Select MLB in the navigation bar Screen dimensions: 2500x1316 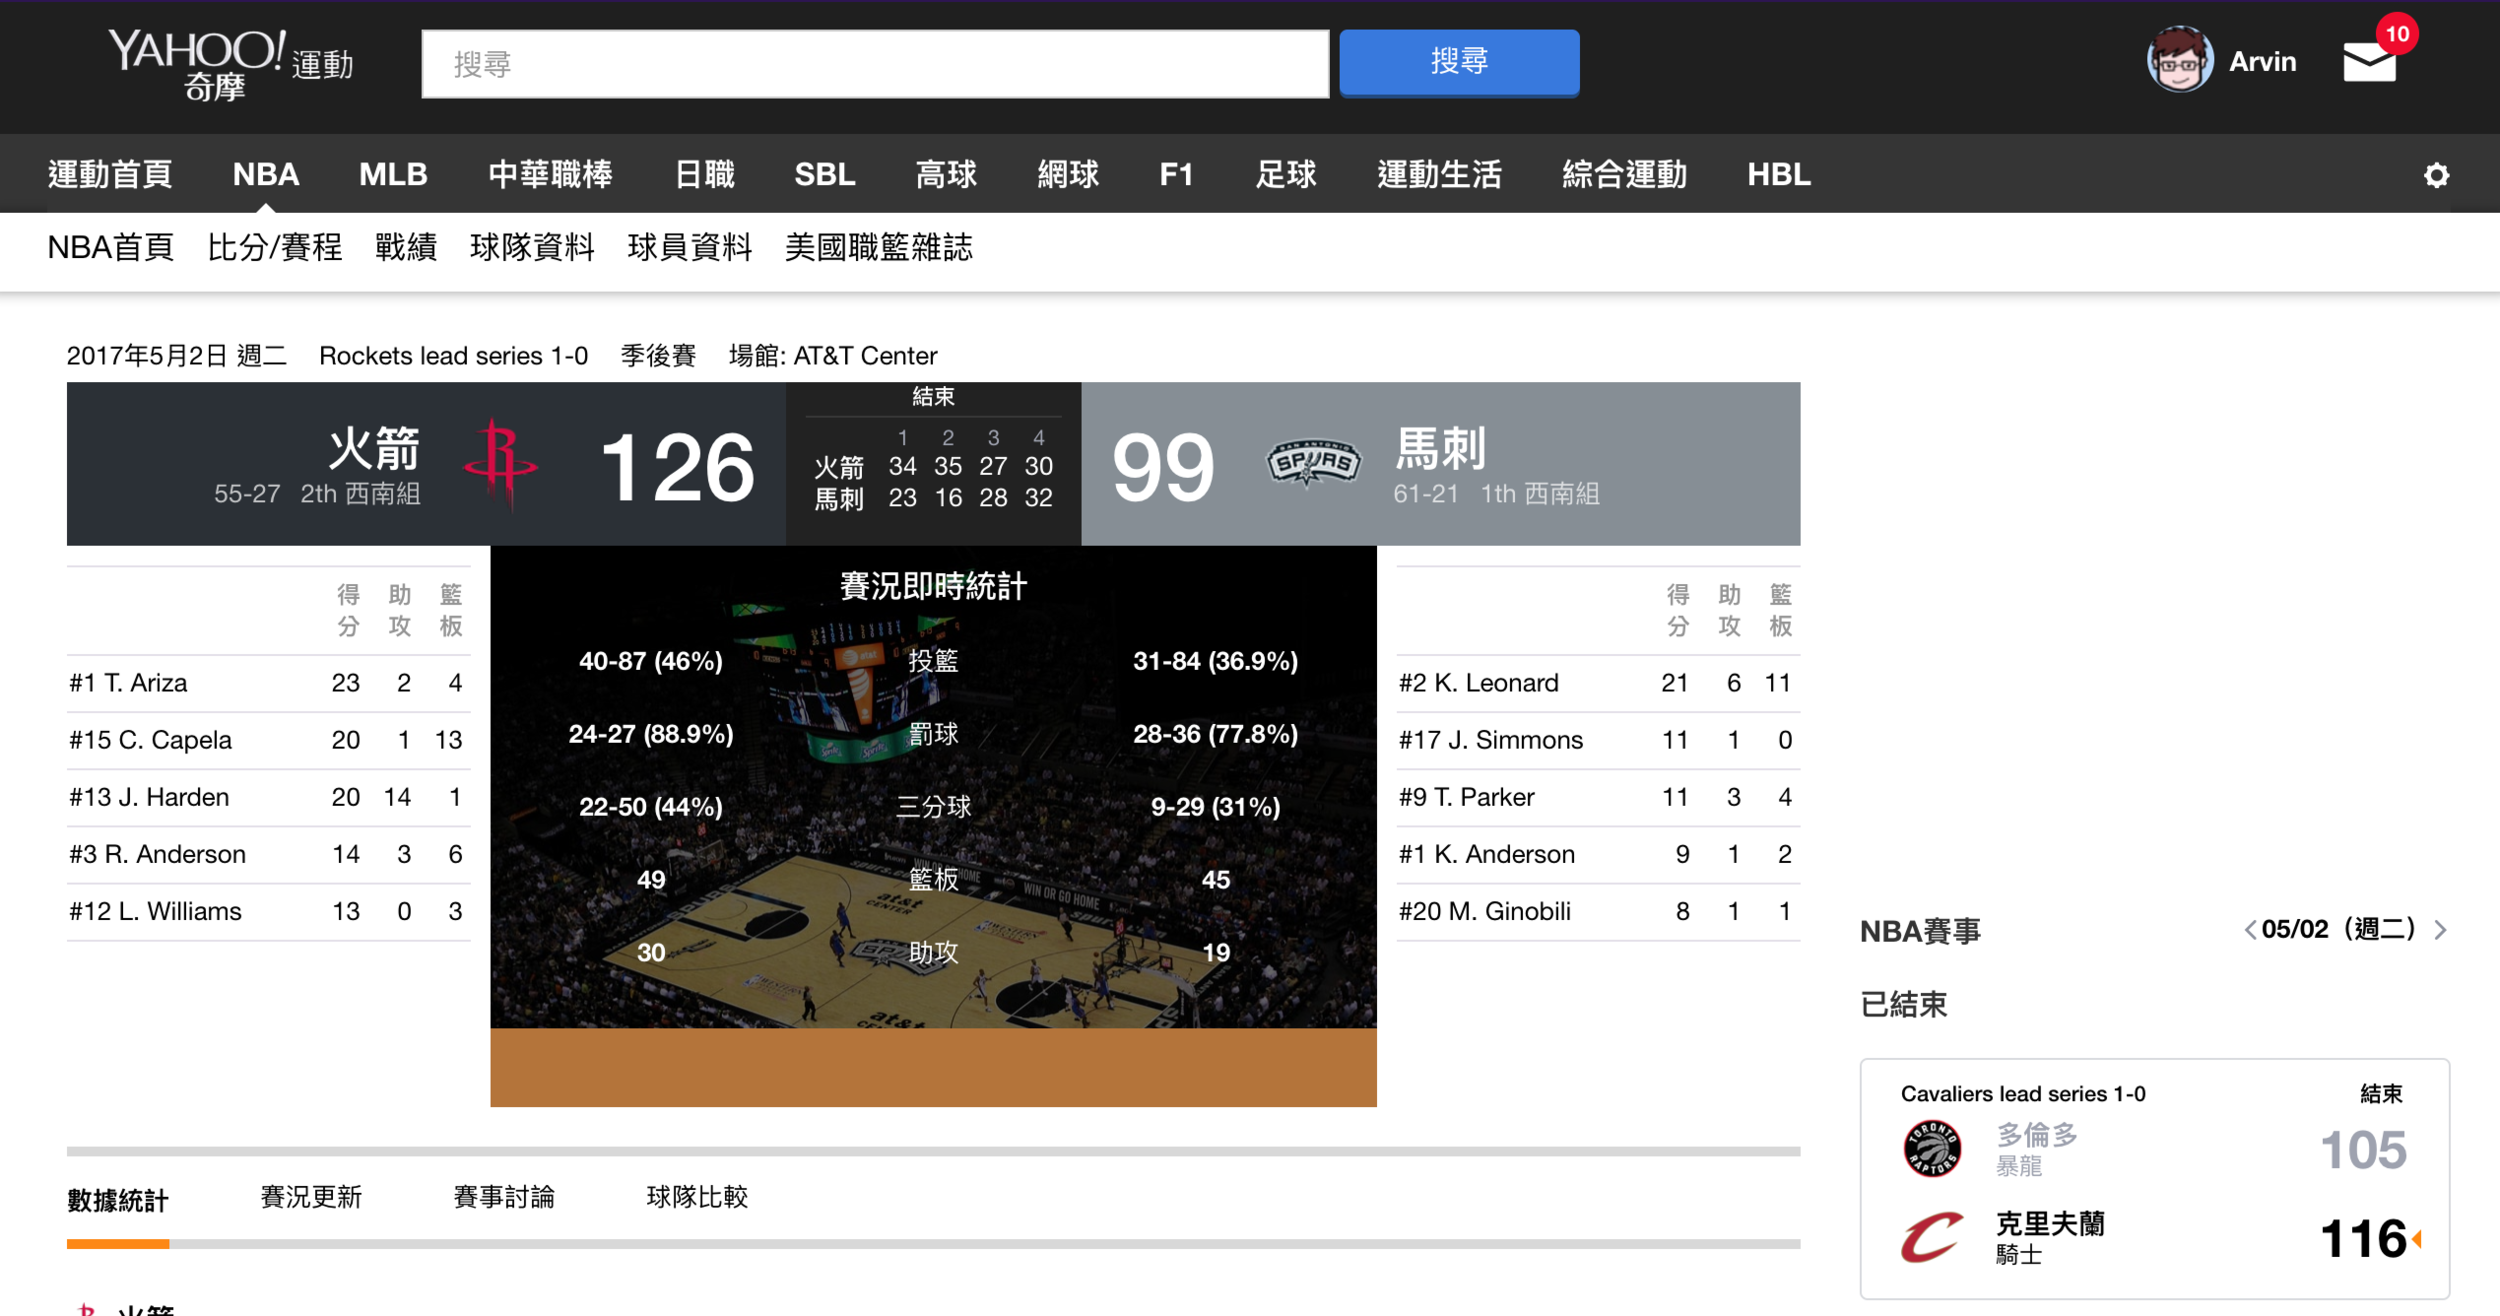tap(393, 175)
